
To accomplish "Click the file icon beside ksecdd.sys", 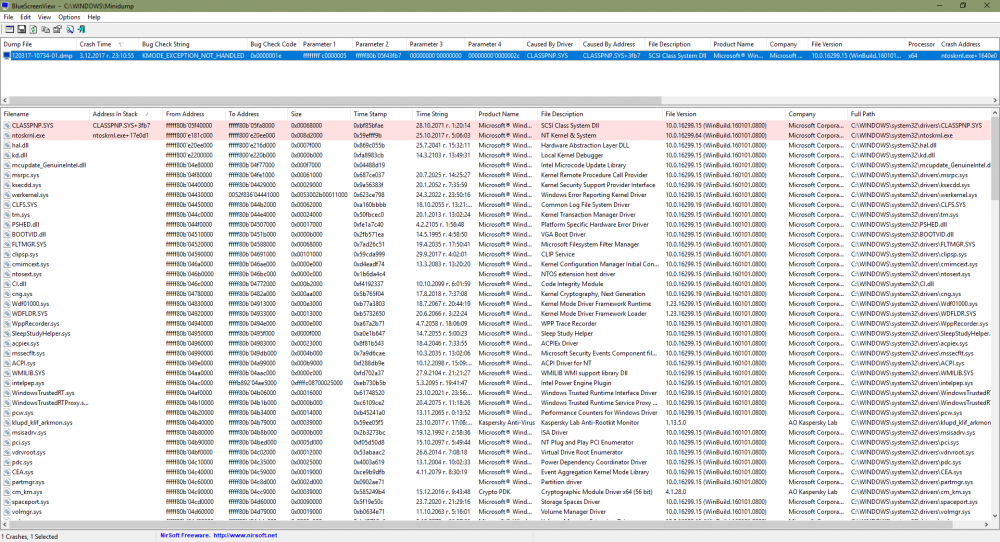I will 7,185.
